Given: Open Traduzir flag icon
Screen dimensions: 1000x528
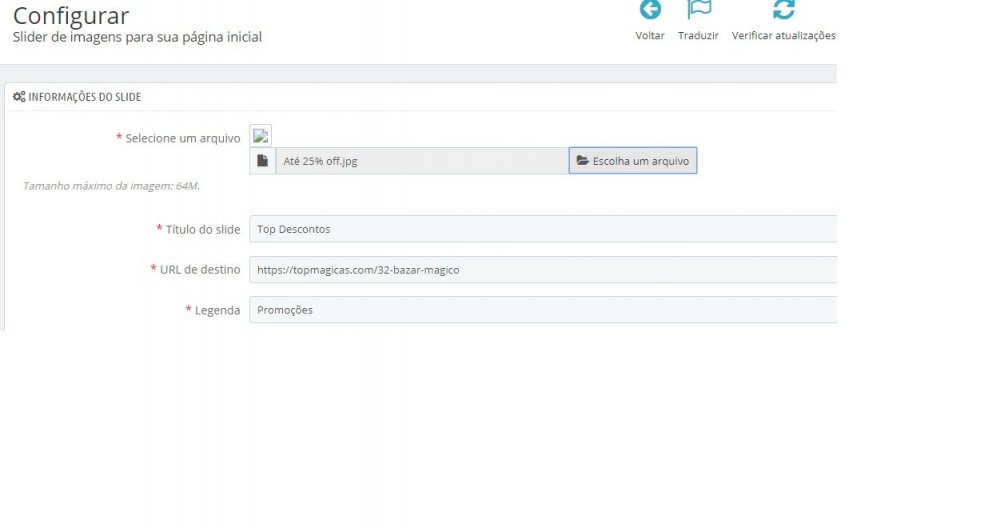Looking at the screenshot, I should [x=699, y=10].
